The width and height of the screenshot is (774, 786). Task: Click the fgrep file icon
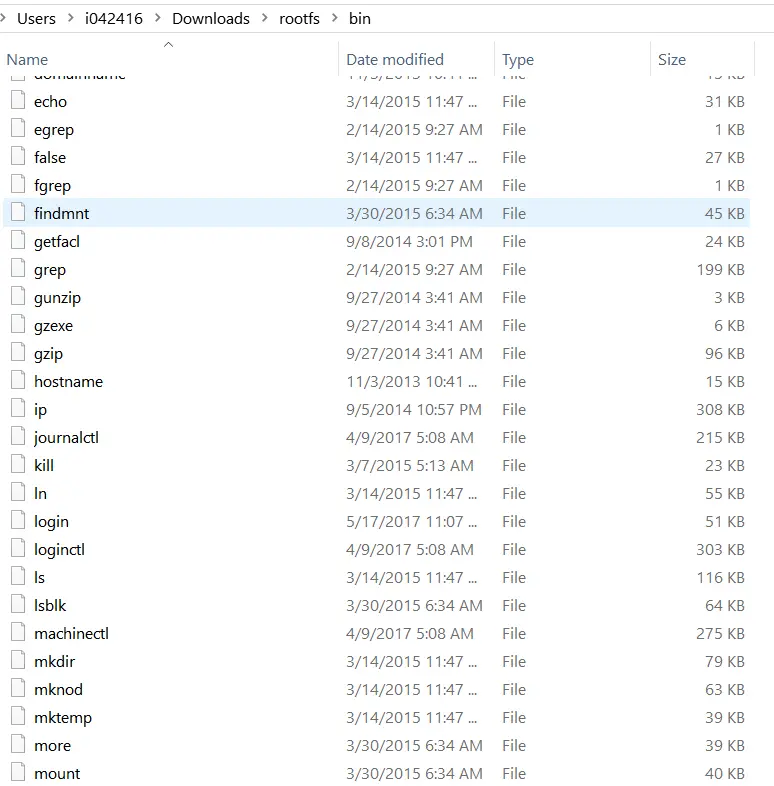[18, 184]
